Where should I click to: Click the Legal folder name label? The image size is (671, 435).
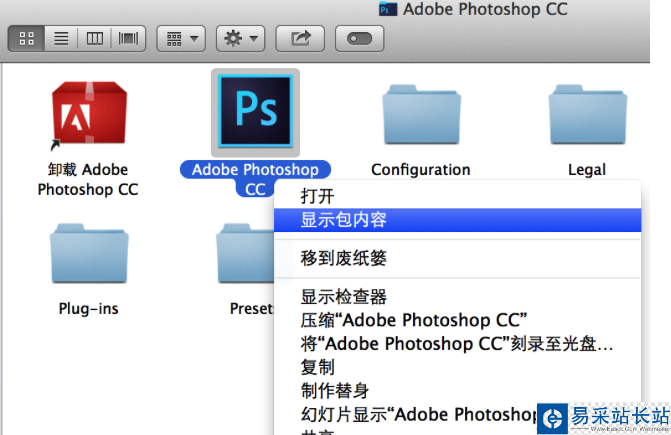point(587,170)
